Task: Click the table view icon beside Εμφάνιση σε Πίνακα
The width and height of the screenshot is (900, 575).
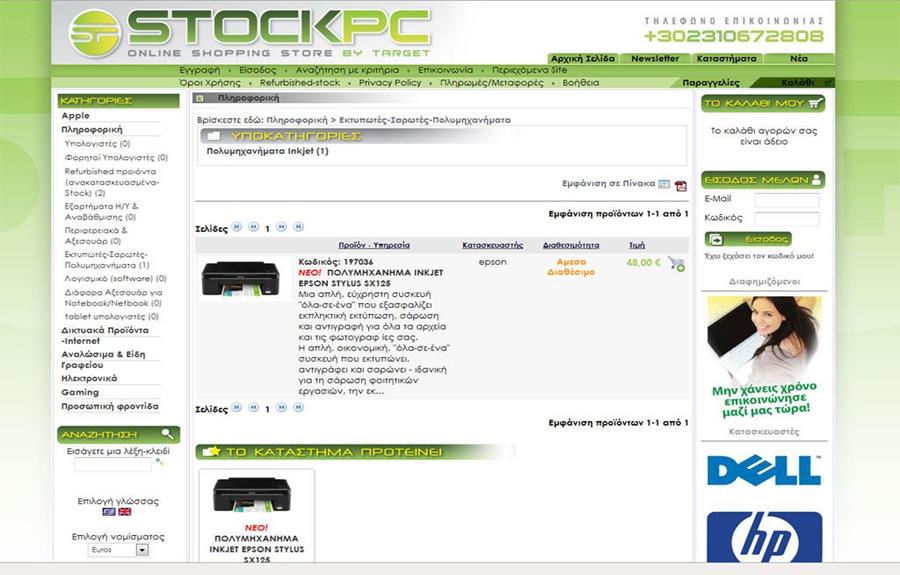Action: pyautogui.click(x=664, y=184)
